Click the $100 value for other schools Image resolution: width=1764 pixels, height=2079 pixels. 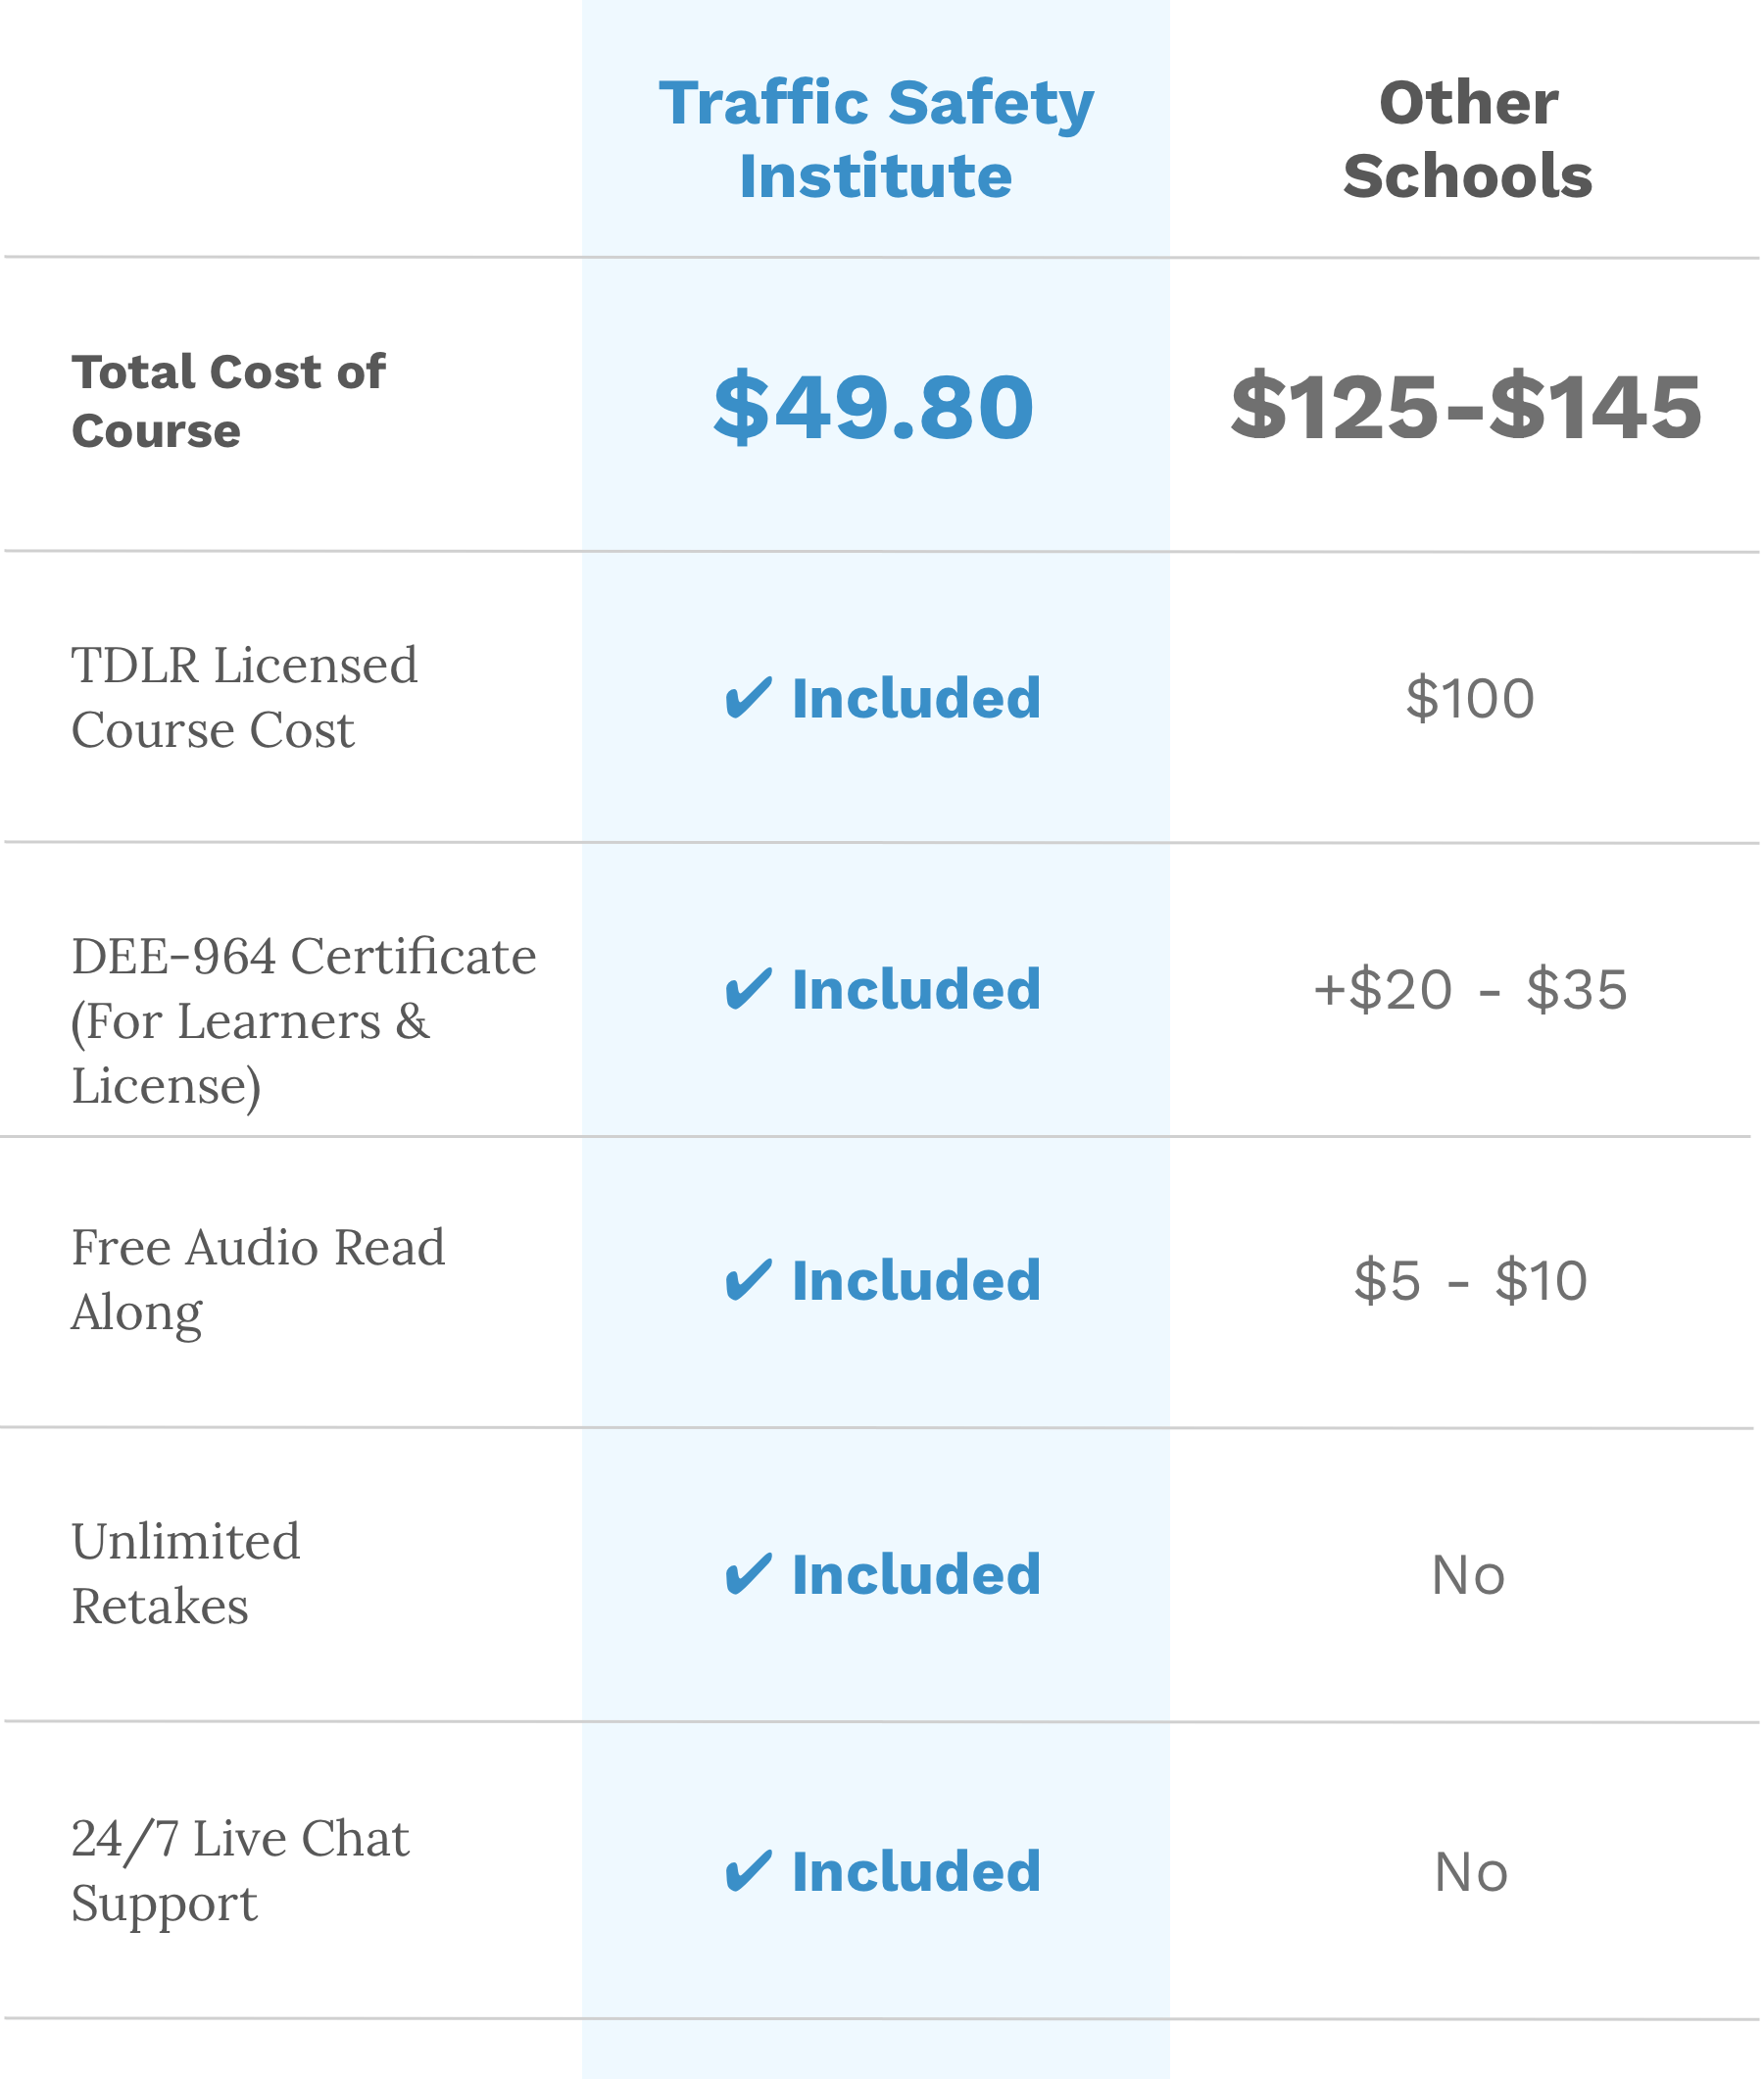(x=1469, y=698)
